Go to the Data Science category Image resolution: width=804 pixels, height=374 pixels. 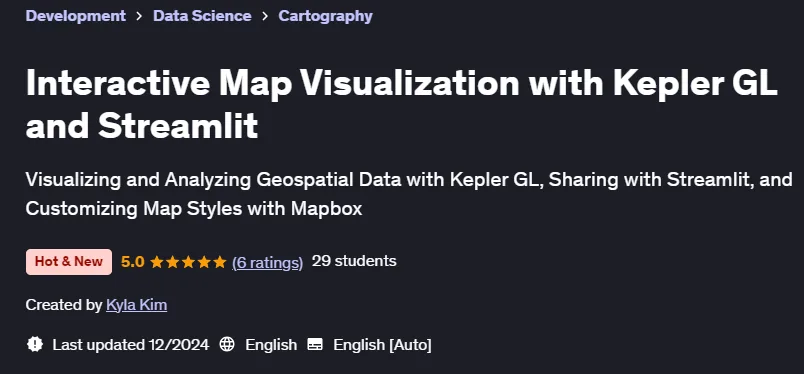pos(202,16)
